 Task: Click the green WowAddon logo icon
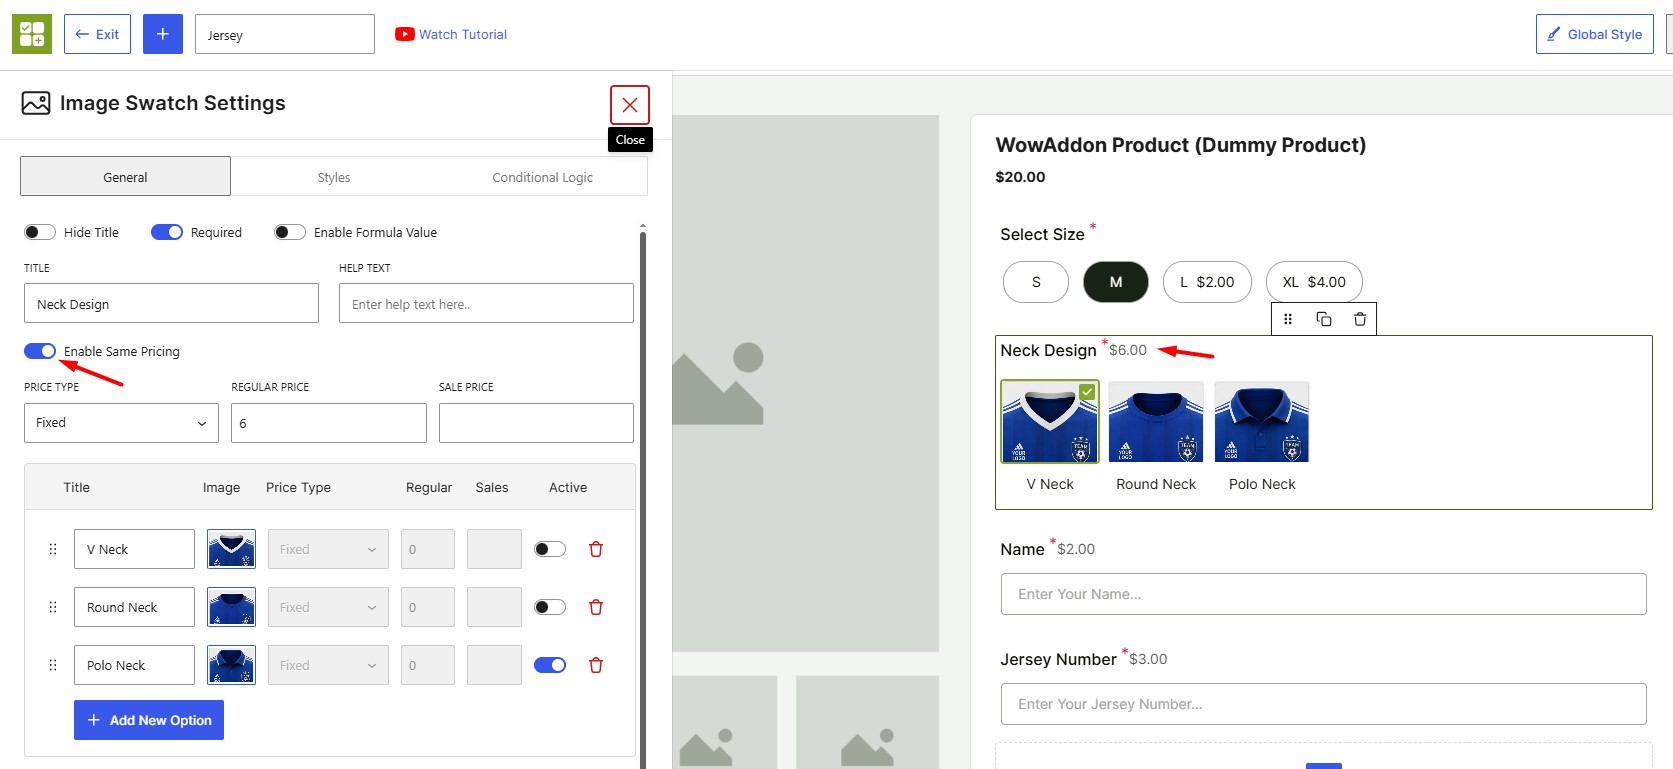(x=32, y=34)
